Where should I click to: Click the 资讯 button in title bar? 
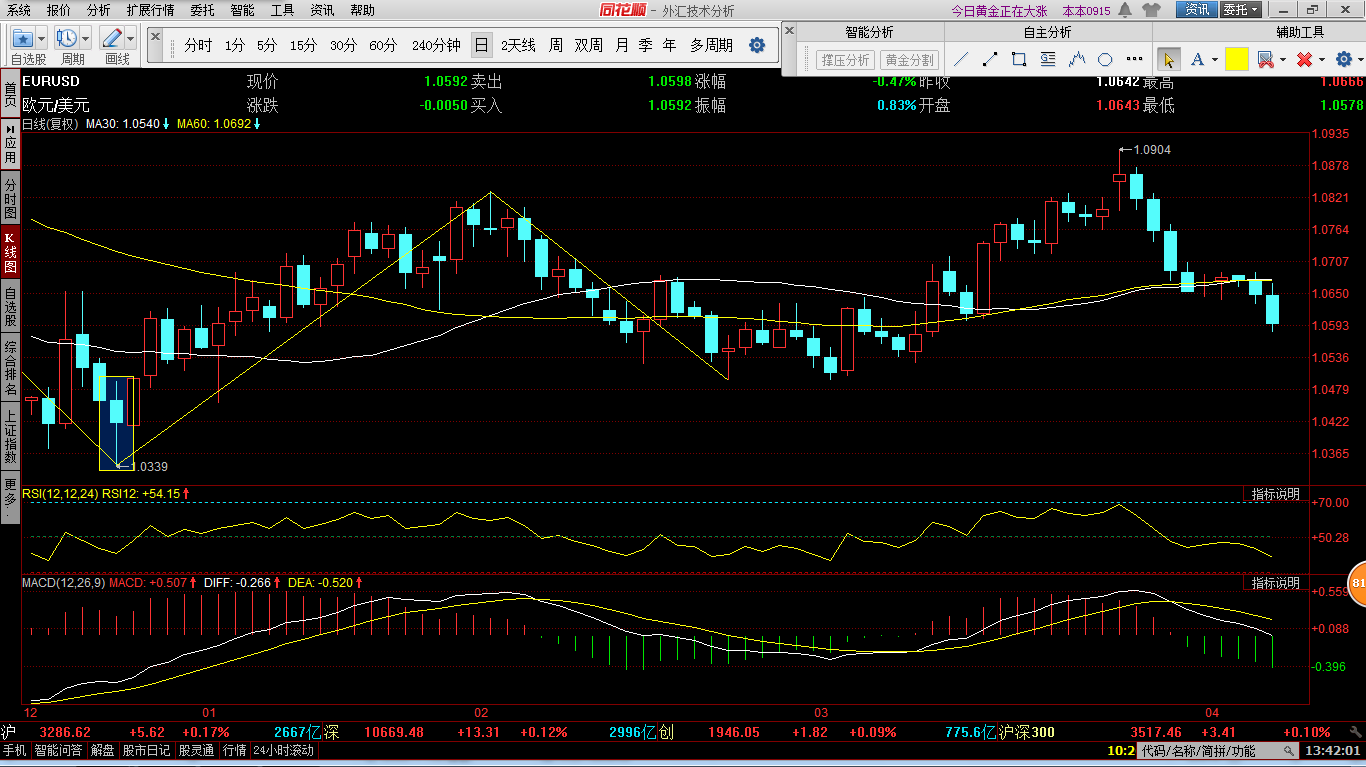click(x=1197, y=10)
